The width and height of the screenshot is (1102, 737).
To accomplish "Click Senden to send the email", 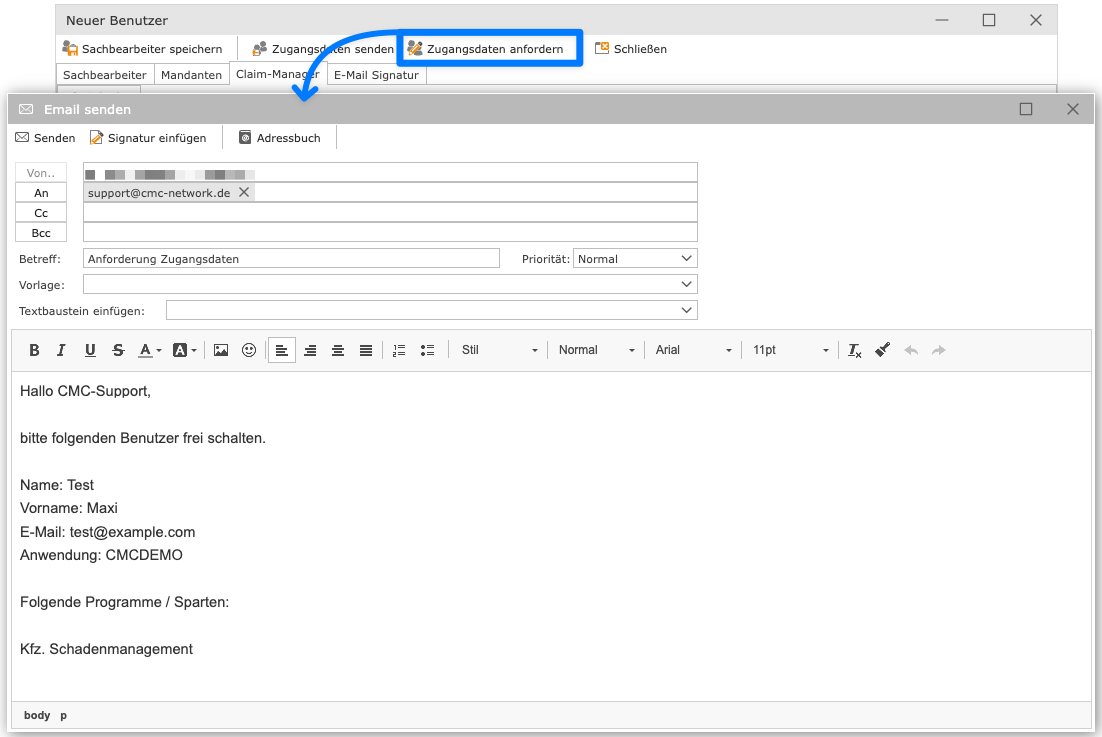I will [x=45, y=138].
